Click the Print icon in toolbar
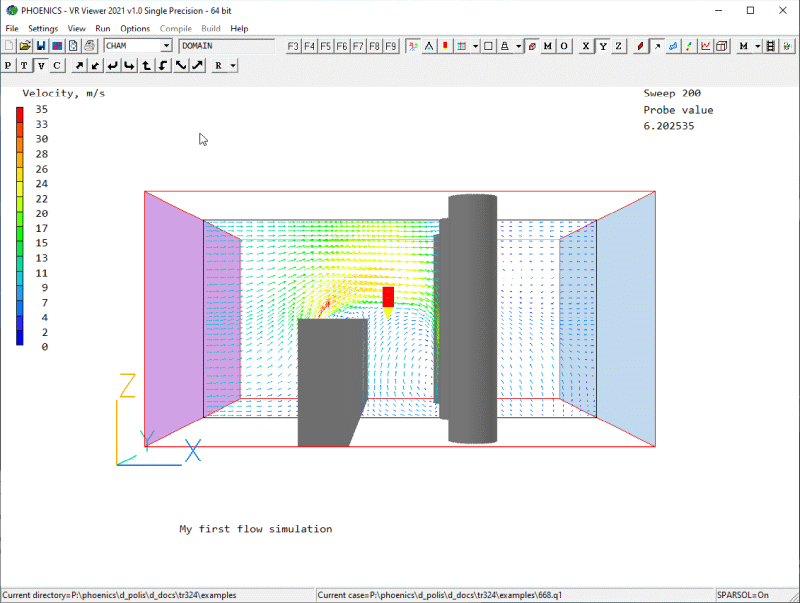 89,46
